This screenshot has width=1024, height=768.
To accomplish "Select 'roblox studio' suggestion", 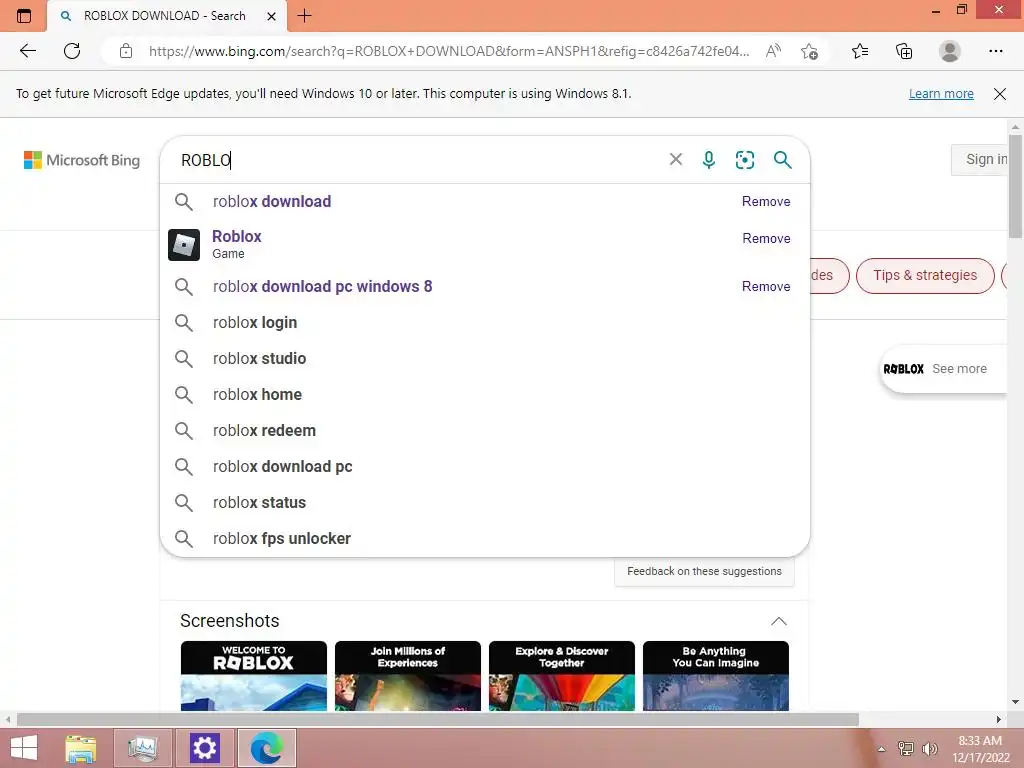I will [x=485, y=359].
